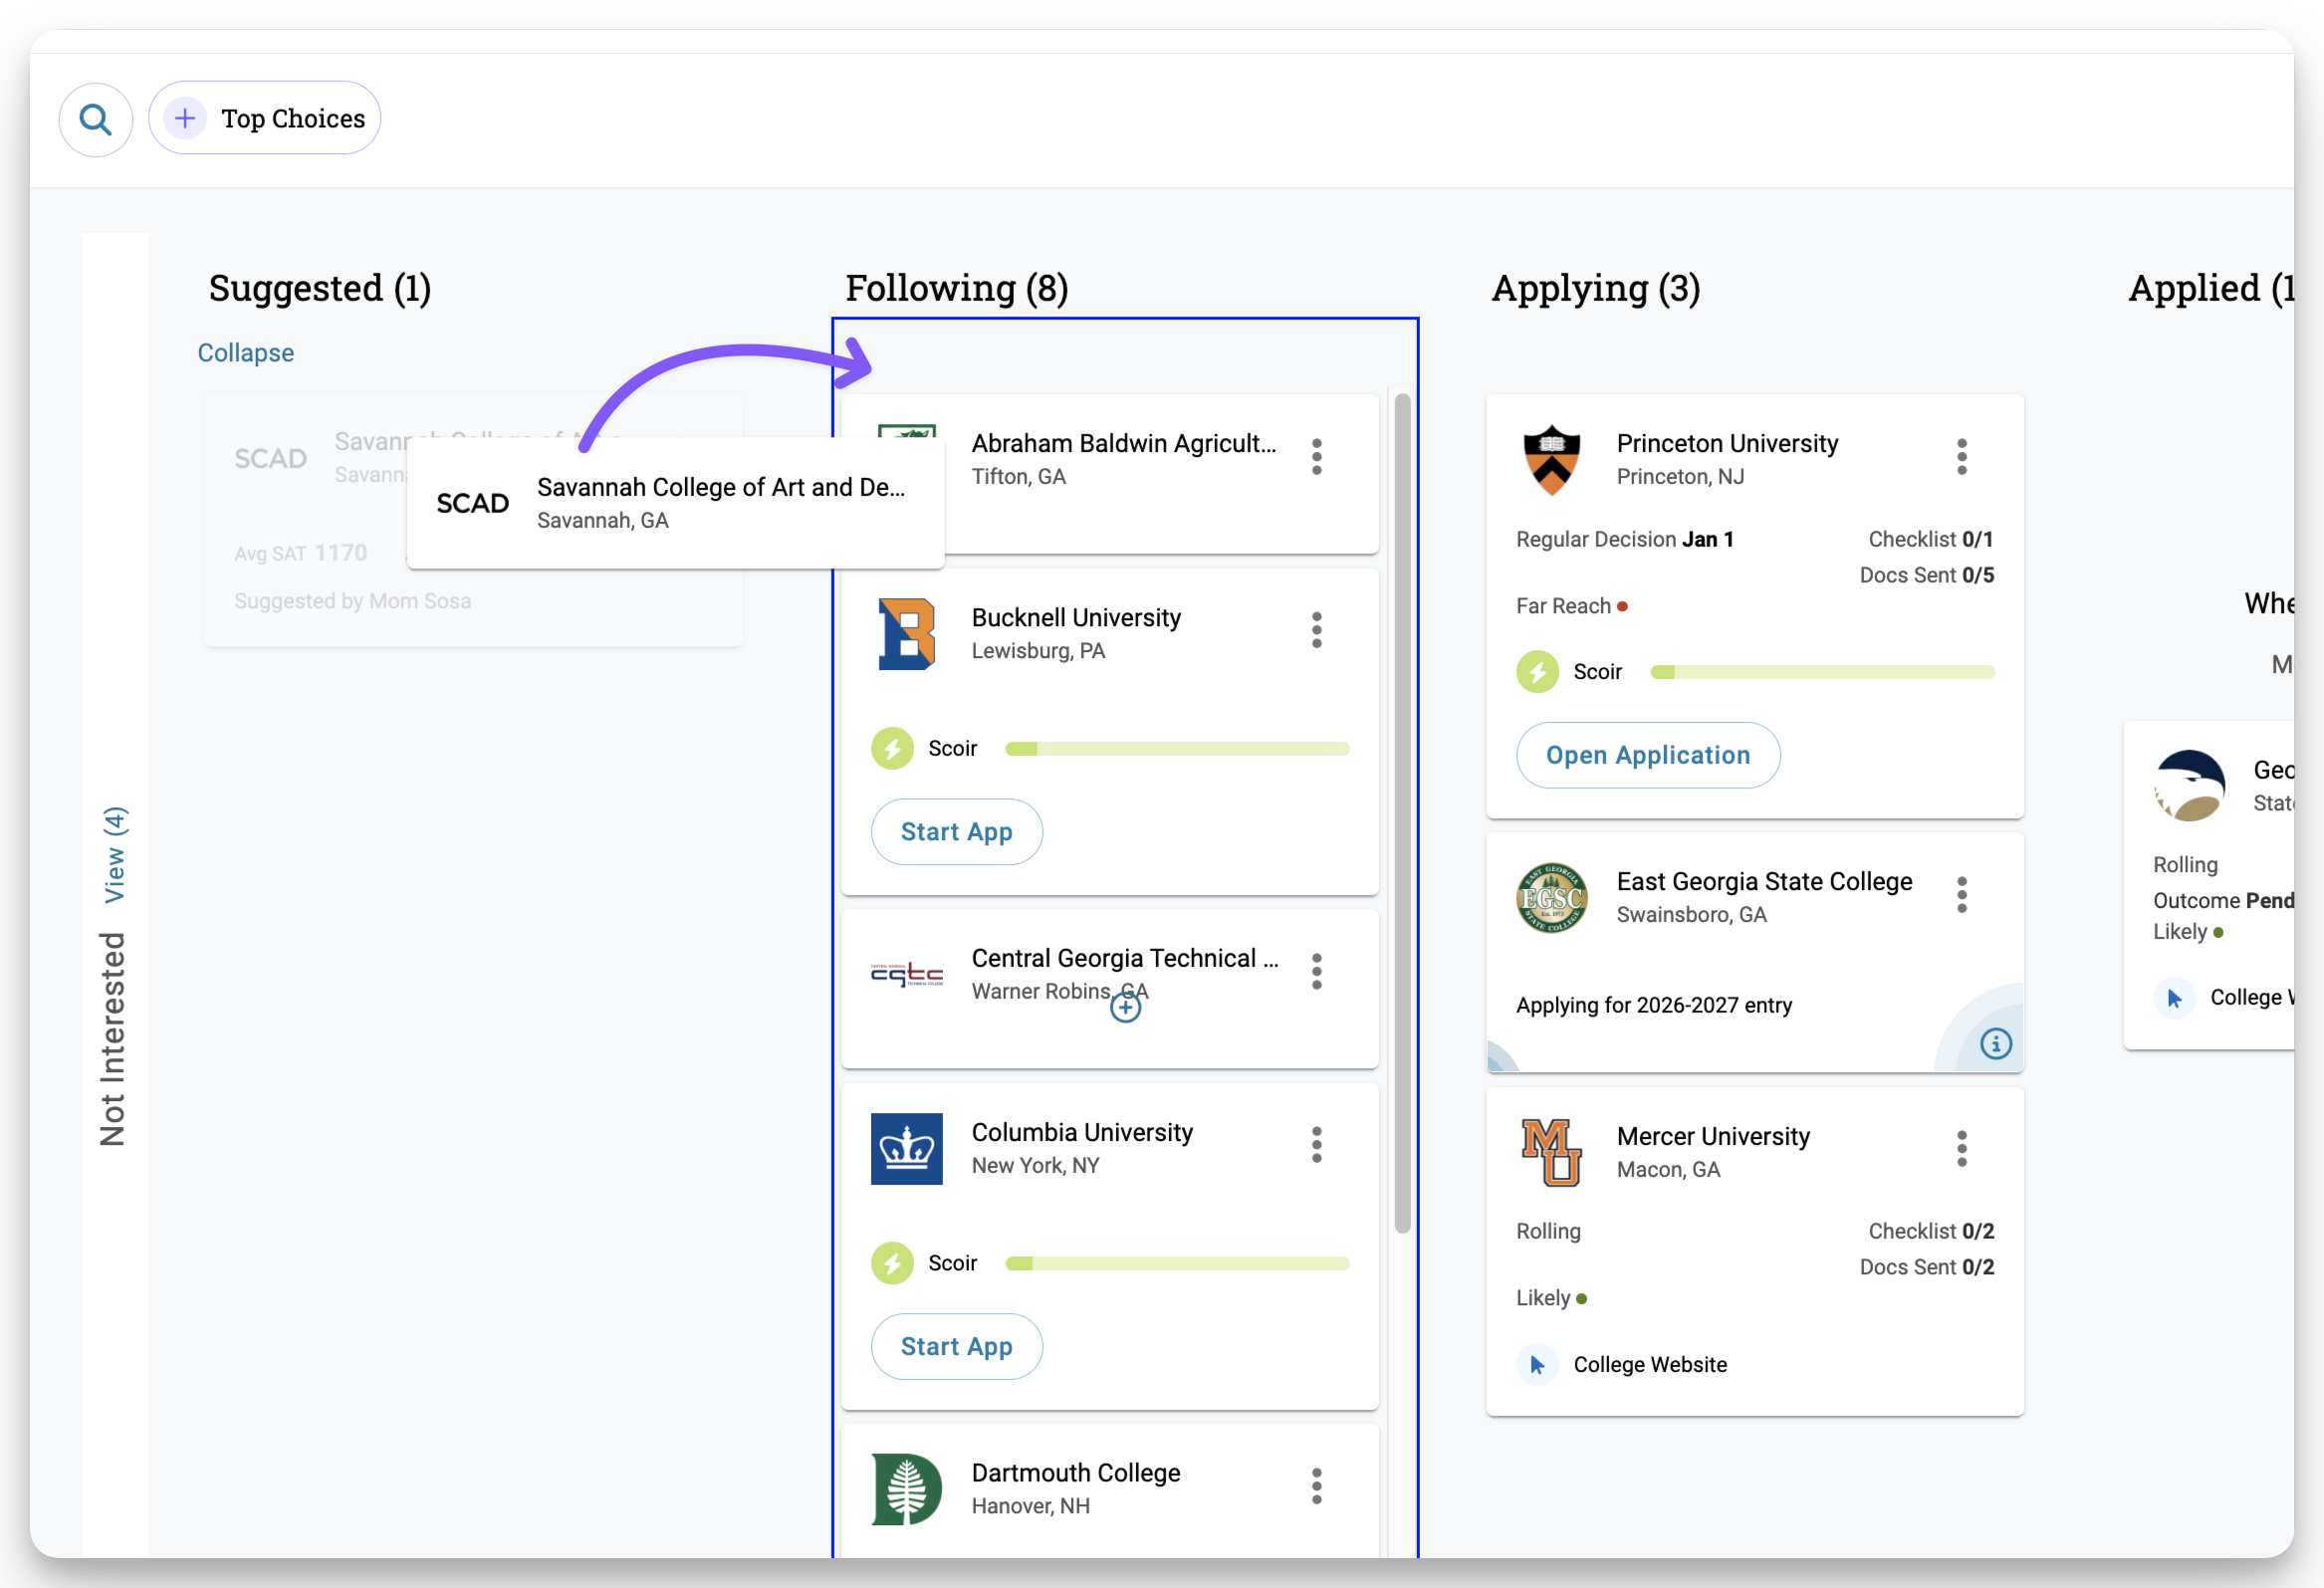Screen dimensions: 2324x1588
Task: Click the Applying (3) column heading
Action: (x=1596, y=288)
